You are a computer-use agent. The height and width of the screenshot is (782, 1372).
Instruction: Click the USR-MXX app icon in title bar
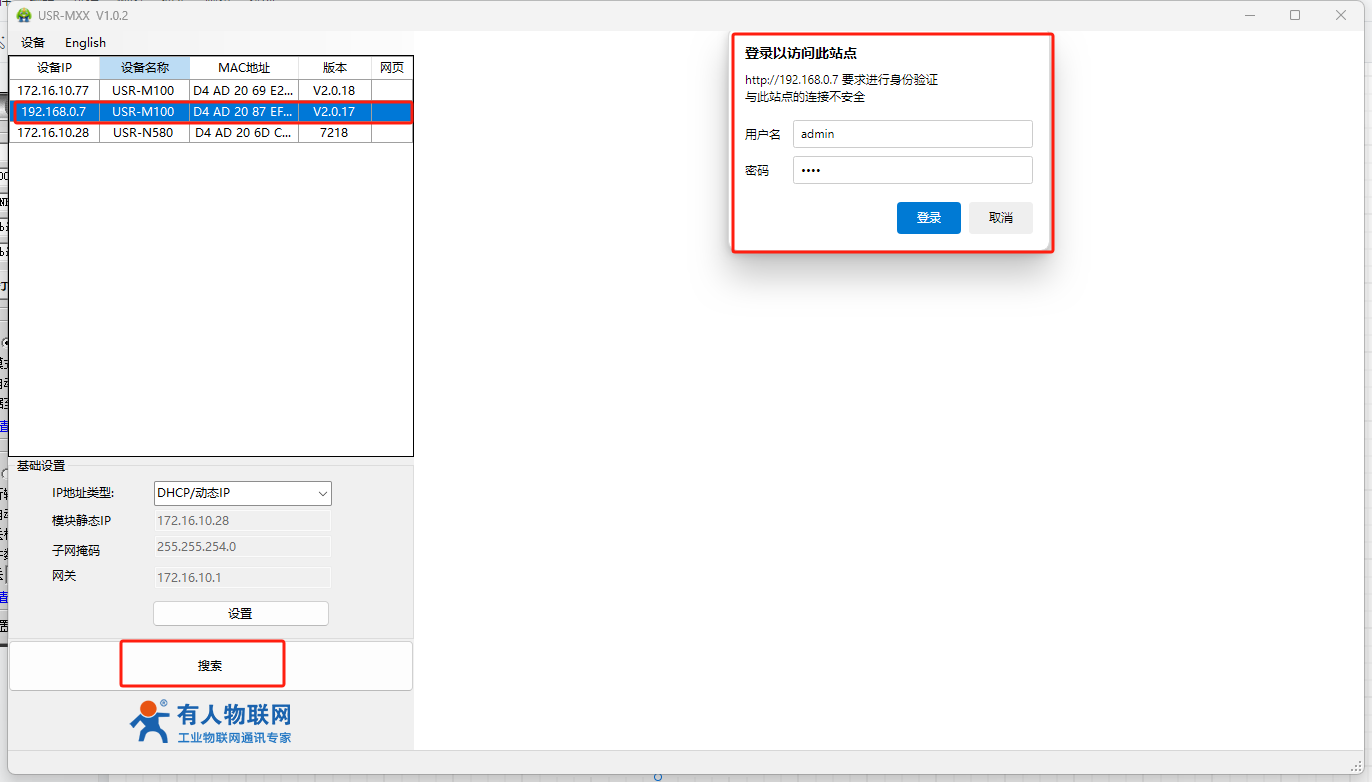pyautogui.click(x=24, y=15)
